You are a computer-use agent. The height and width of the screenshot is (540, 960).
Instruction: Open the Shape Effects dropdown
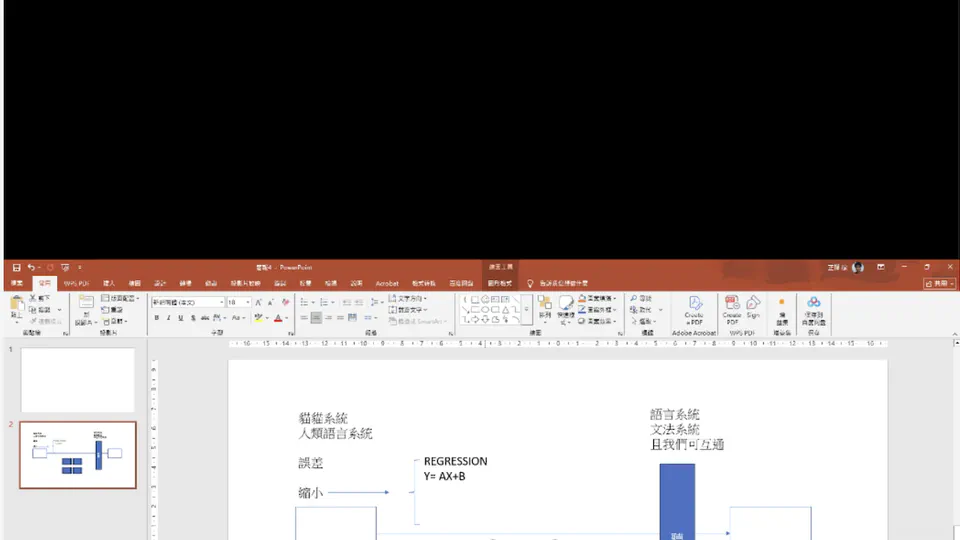point(597,321)
